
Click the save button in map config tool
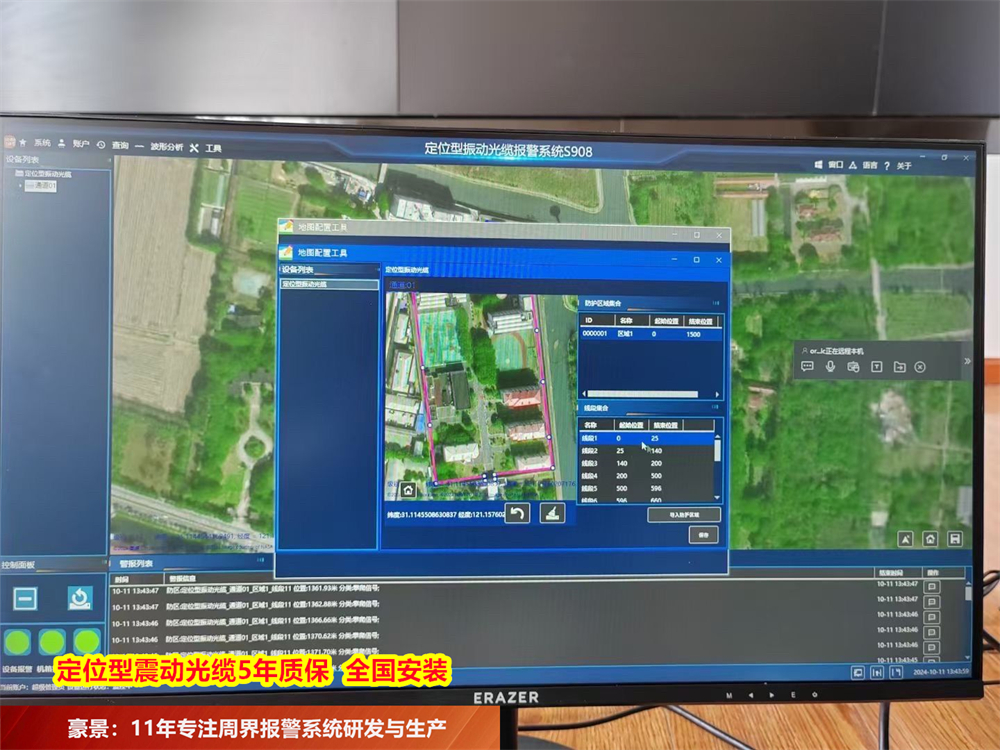coord(702,535)
